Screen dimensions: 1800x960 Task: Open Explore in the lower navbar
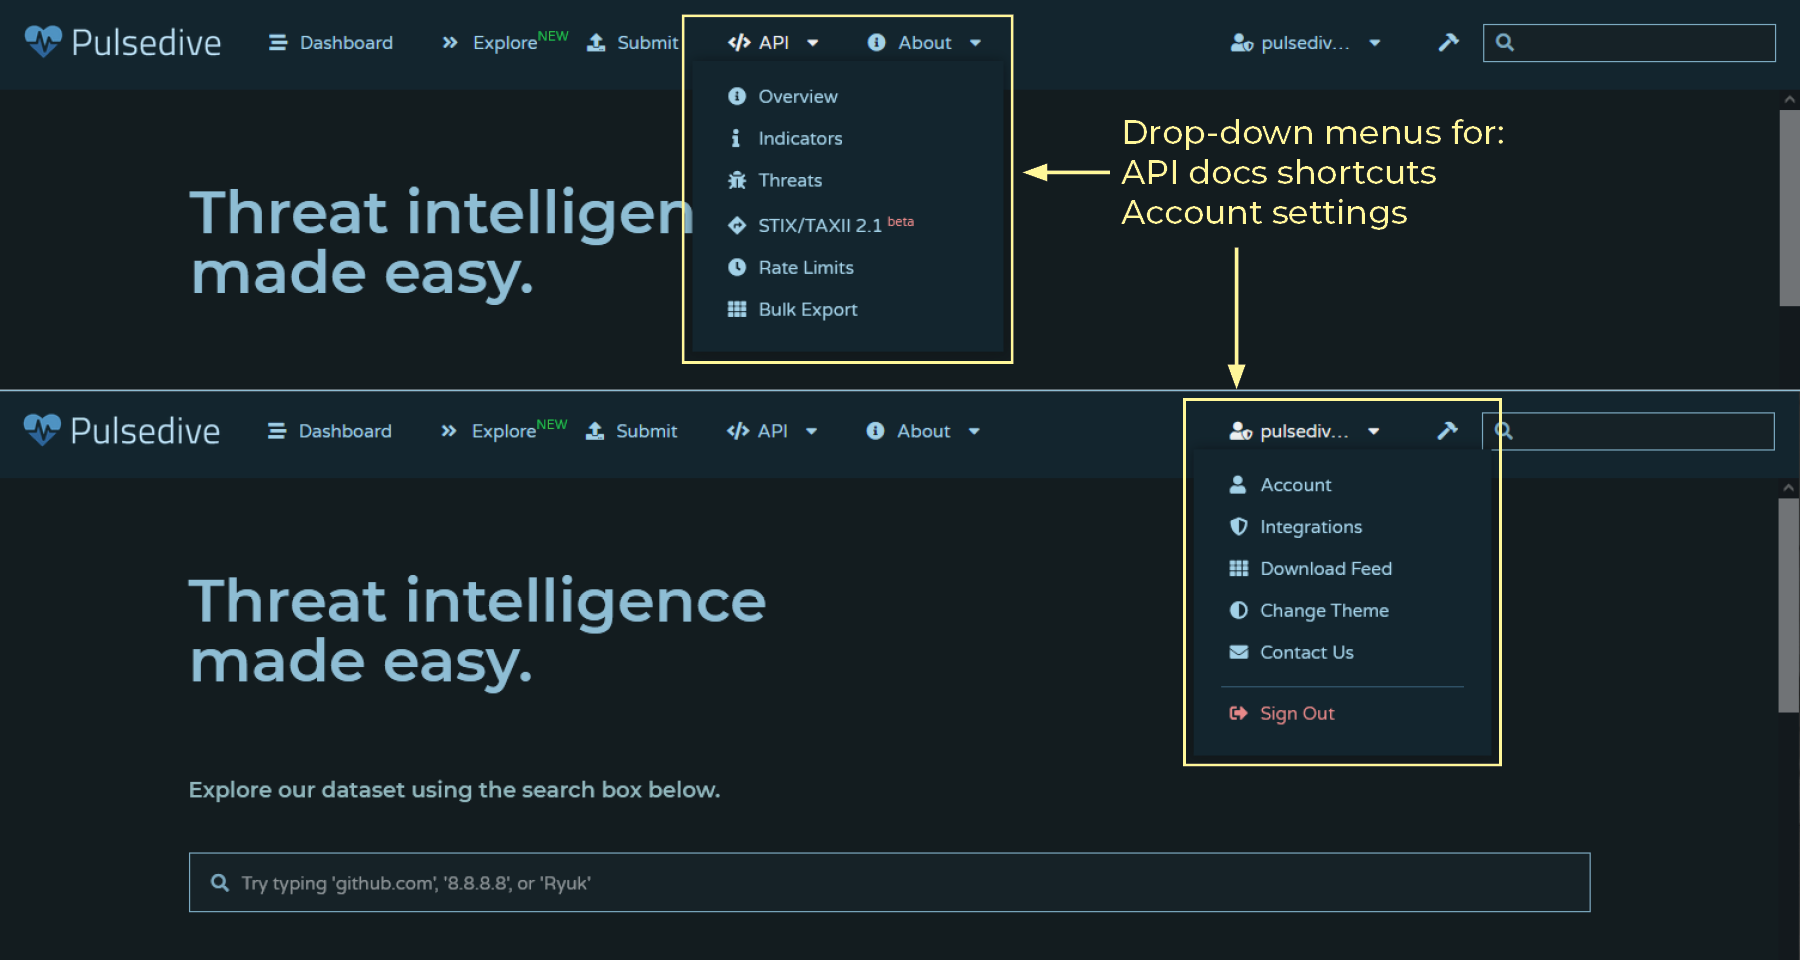coord(503,431)
